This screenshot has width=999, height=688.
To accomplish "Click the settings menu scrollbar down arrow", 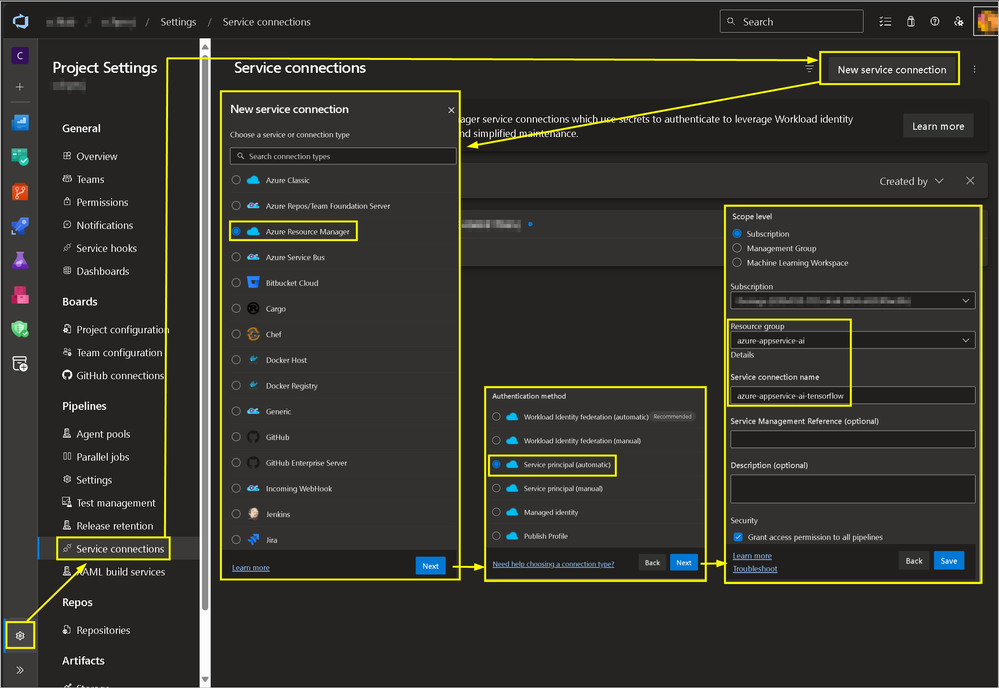I will click(x=205, y=680).
